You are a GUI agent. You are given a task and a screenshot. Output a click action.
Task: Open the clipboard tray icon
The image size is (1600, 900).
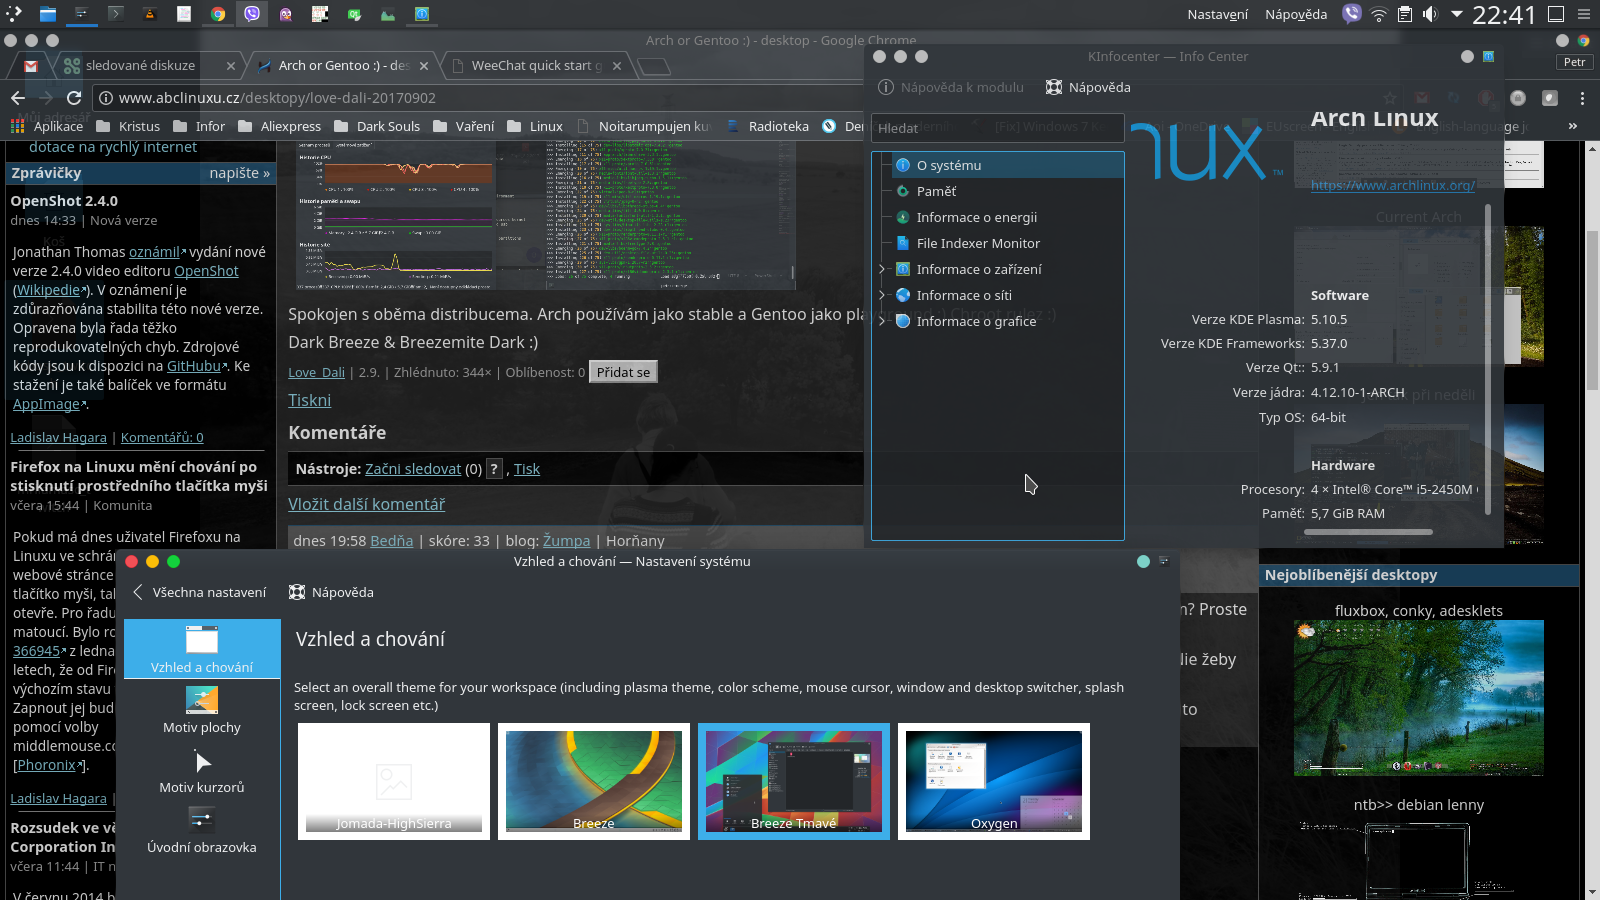click(x=1405, y=14)
